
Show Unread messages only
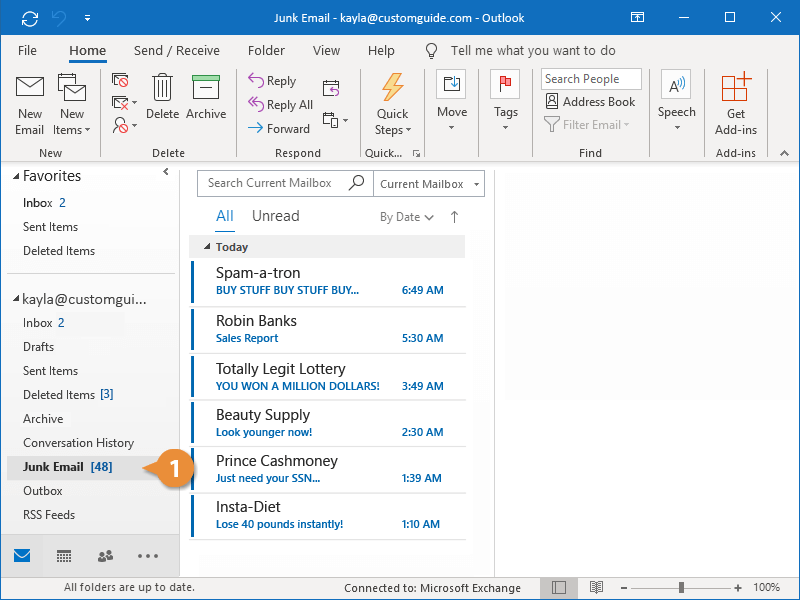276,216
